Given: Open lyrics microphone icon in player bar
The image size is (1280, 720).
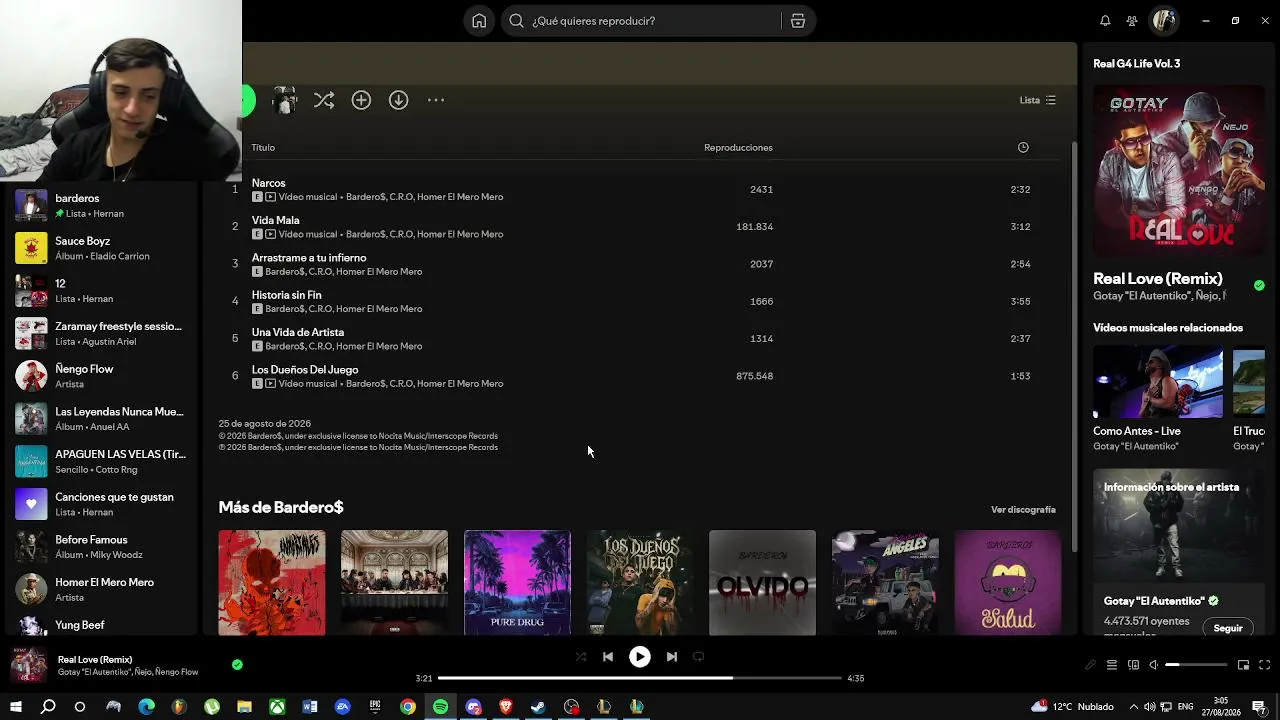Looking at the screenshot, I should click(1090, 665).
